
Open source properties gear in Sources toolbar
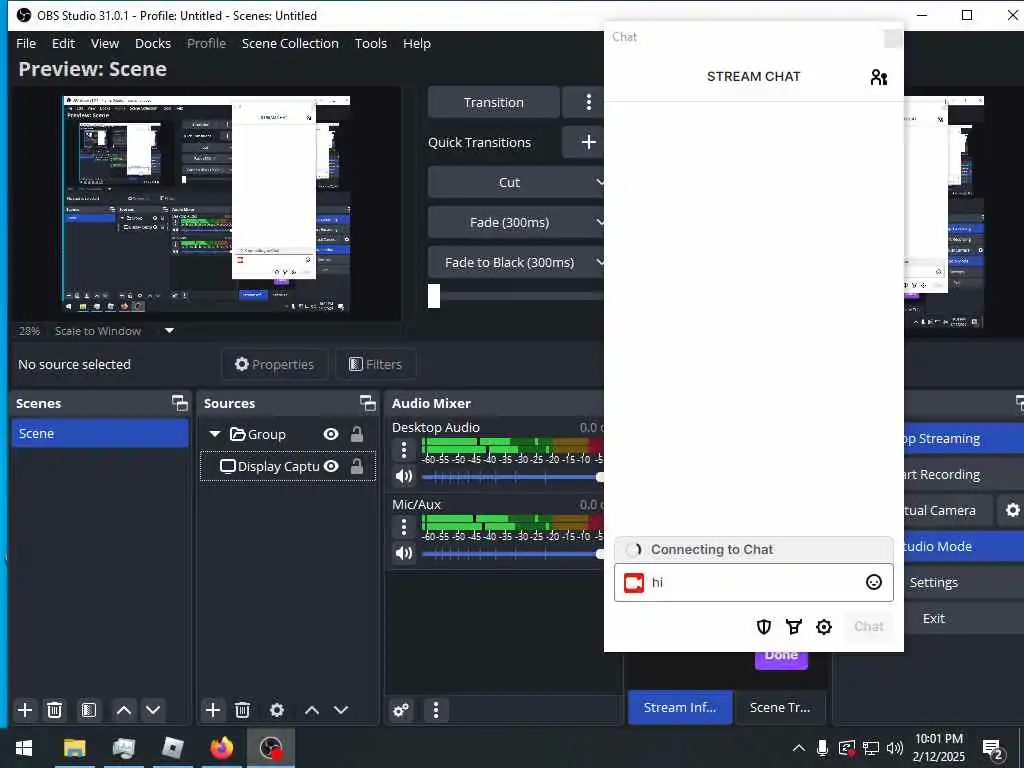tap(277, 710)
